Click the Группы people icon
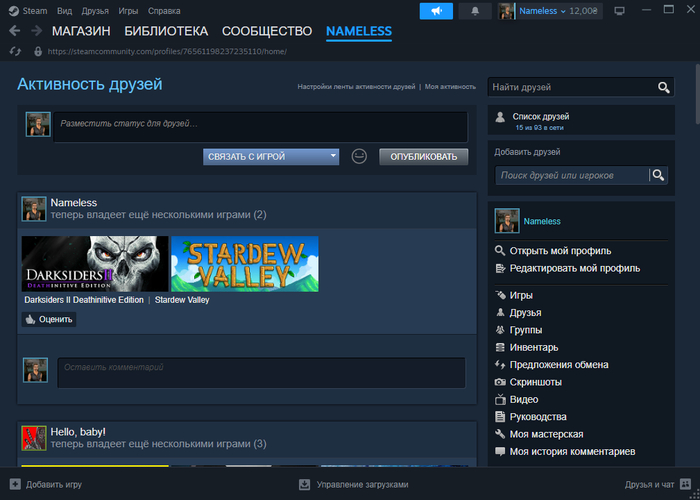The image size is (700, 500). pyautogui.click(x=500, y=330)
